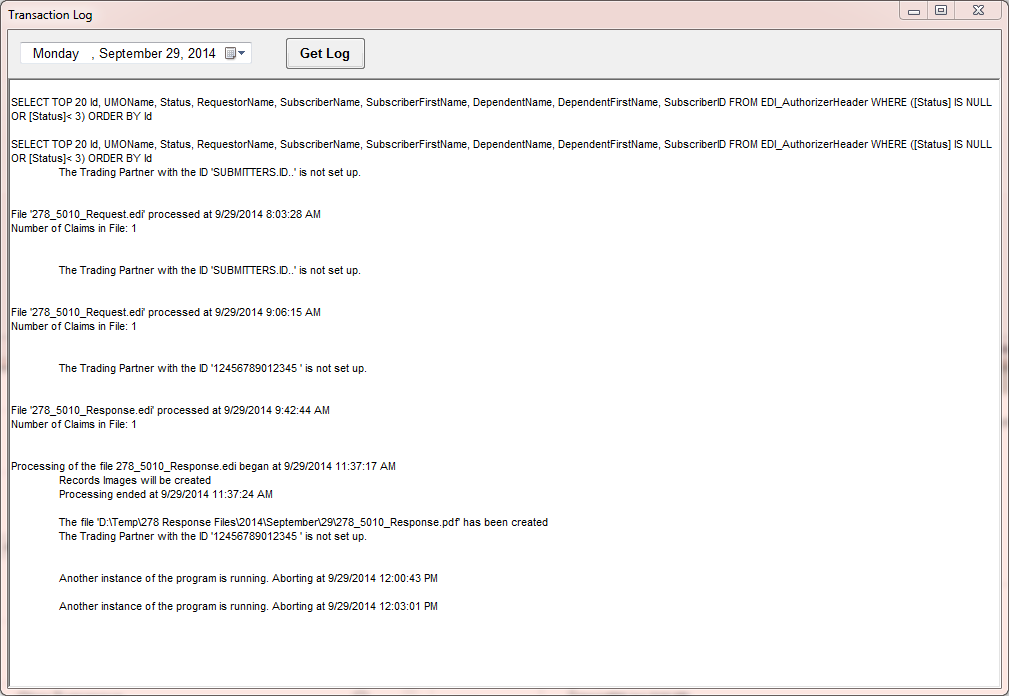
Task: Click the 278_5010_Response.edi processed at 9:42:44 line
Action: point(170,410)
